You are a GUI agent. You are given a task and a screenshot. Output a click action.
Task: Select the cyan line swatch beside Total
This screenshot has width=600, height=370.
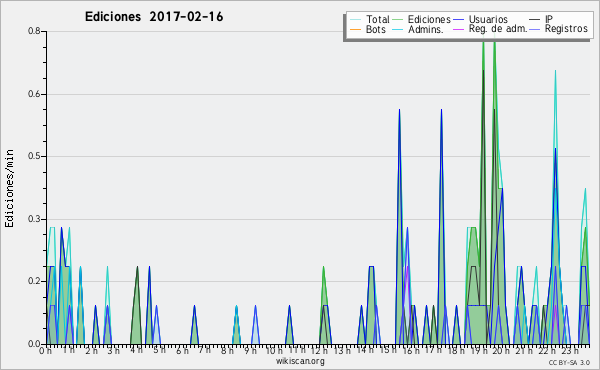(355, 20)
